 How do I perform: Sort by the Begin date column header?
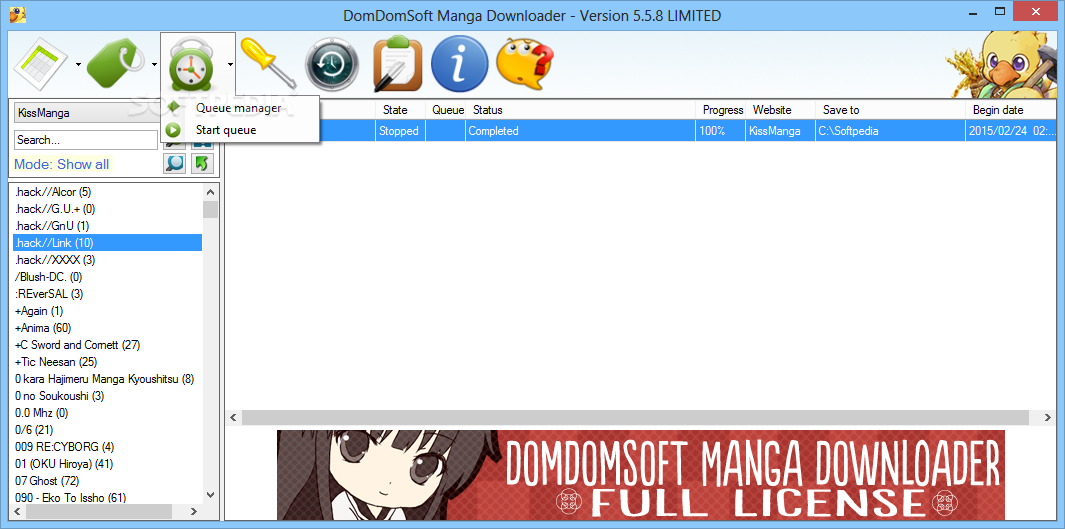click(1012, 110)
